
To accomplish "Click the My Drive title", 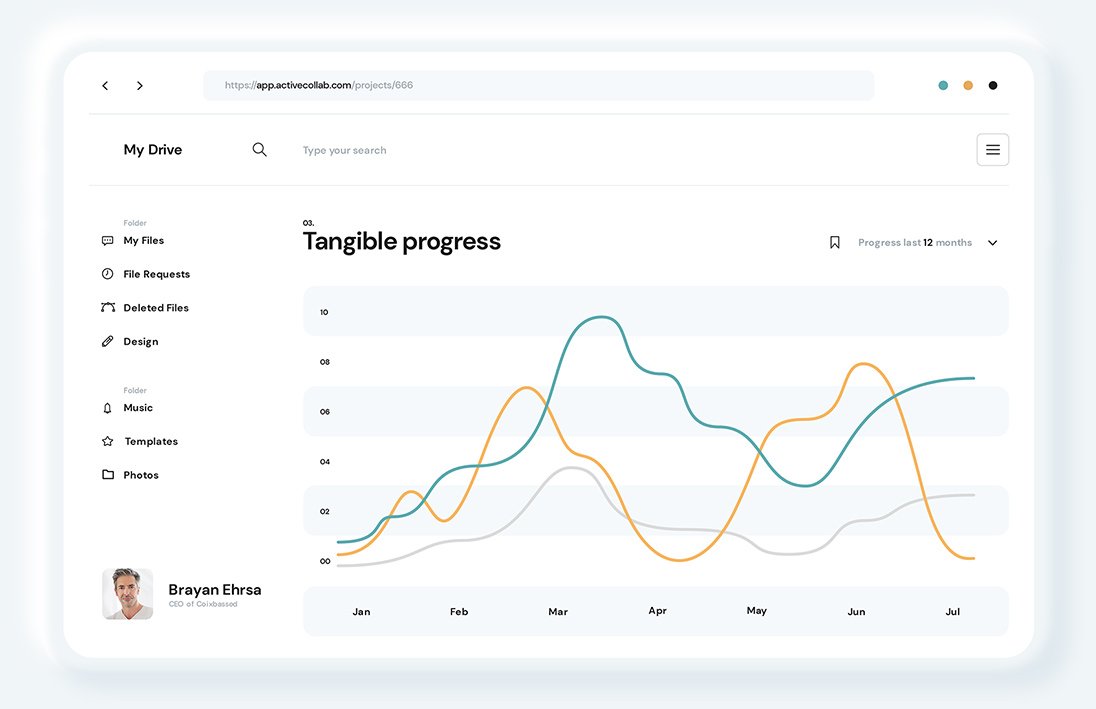I will point(153,150).
